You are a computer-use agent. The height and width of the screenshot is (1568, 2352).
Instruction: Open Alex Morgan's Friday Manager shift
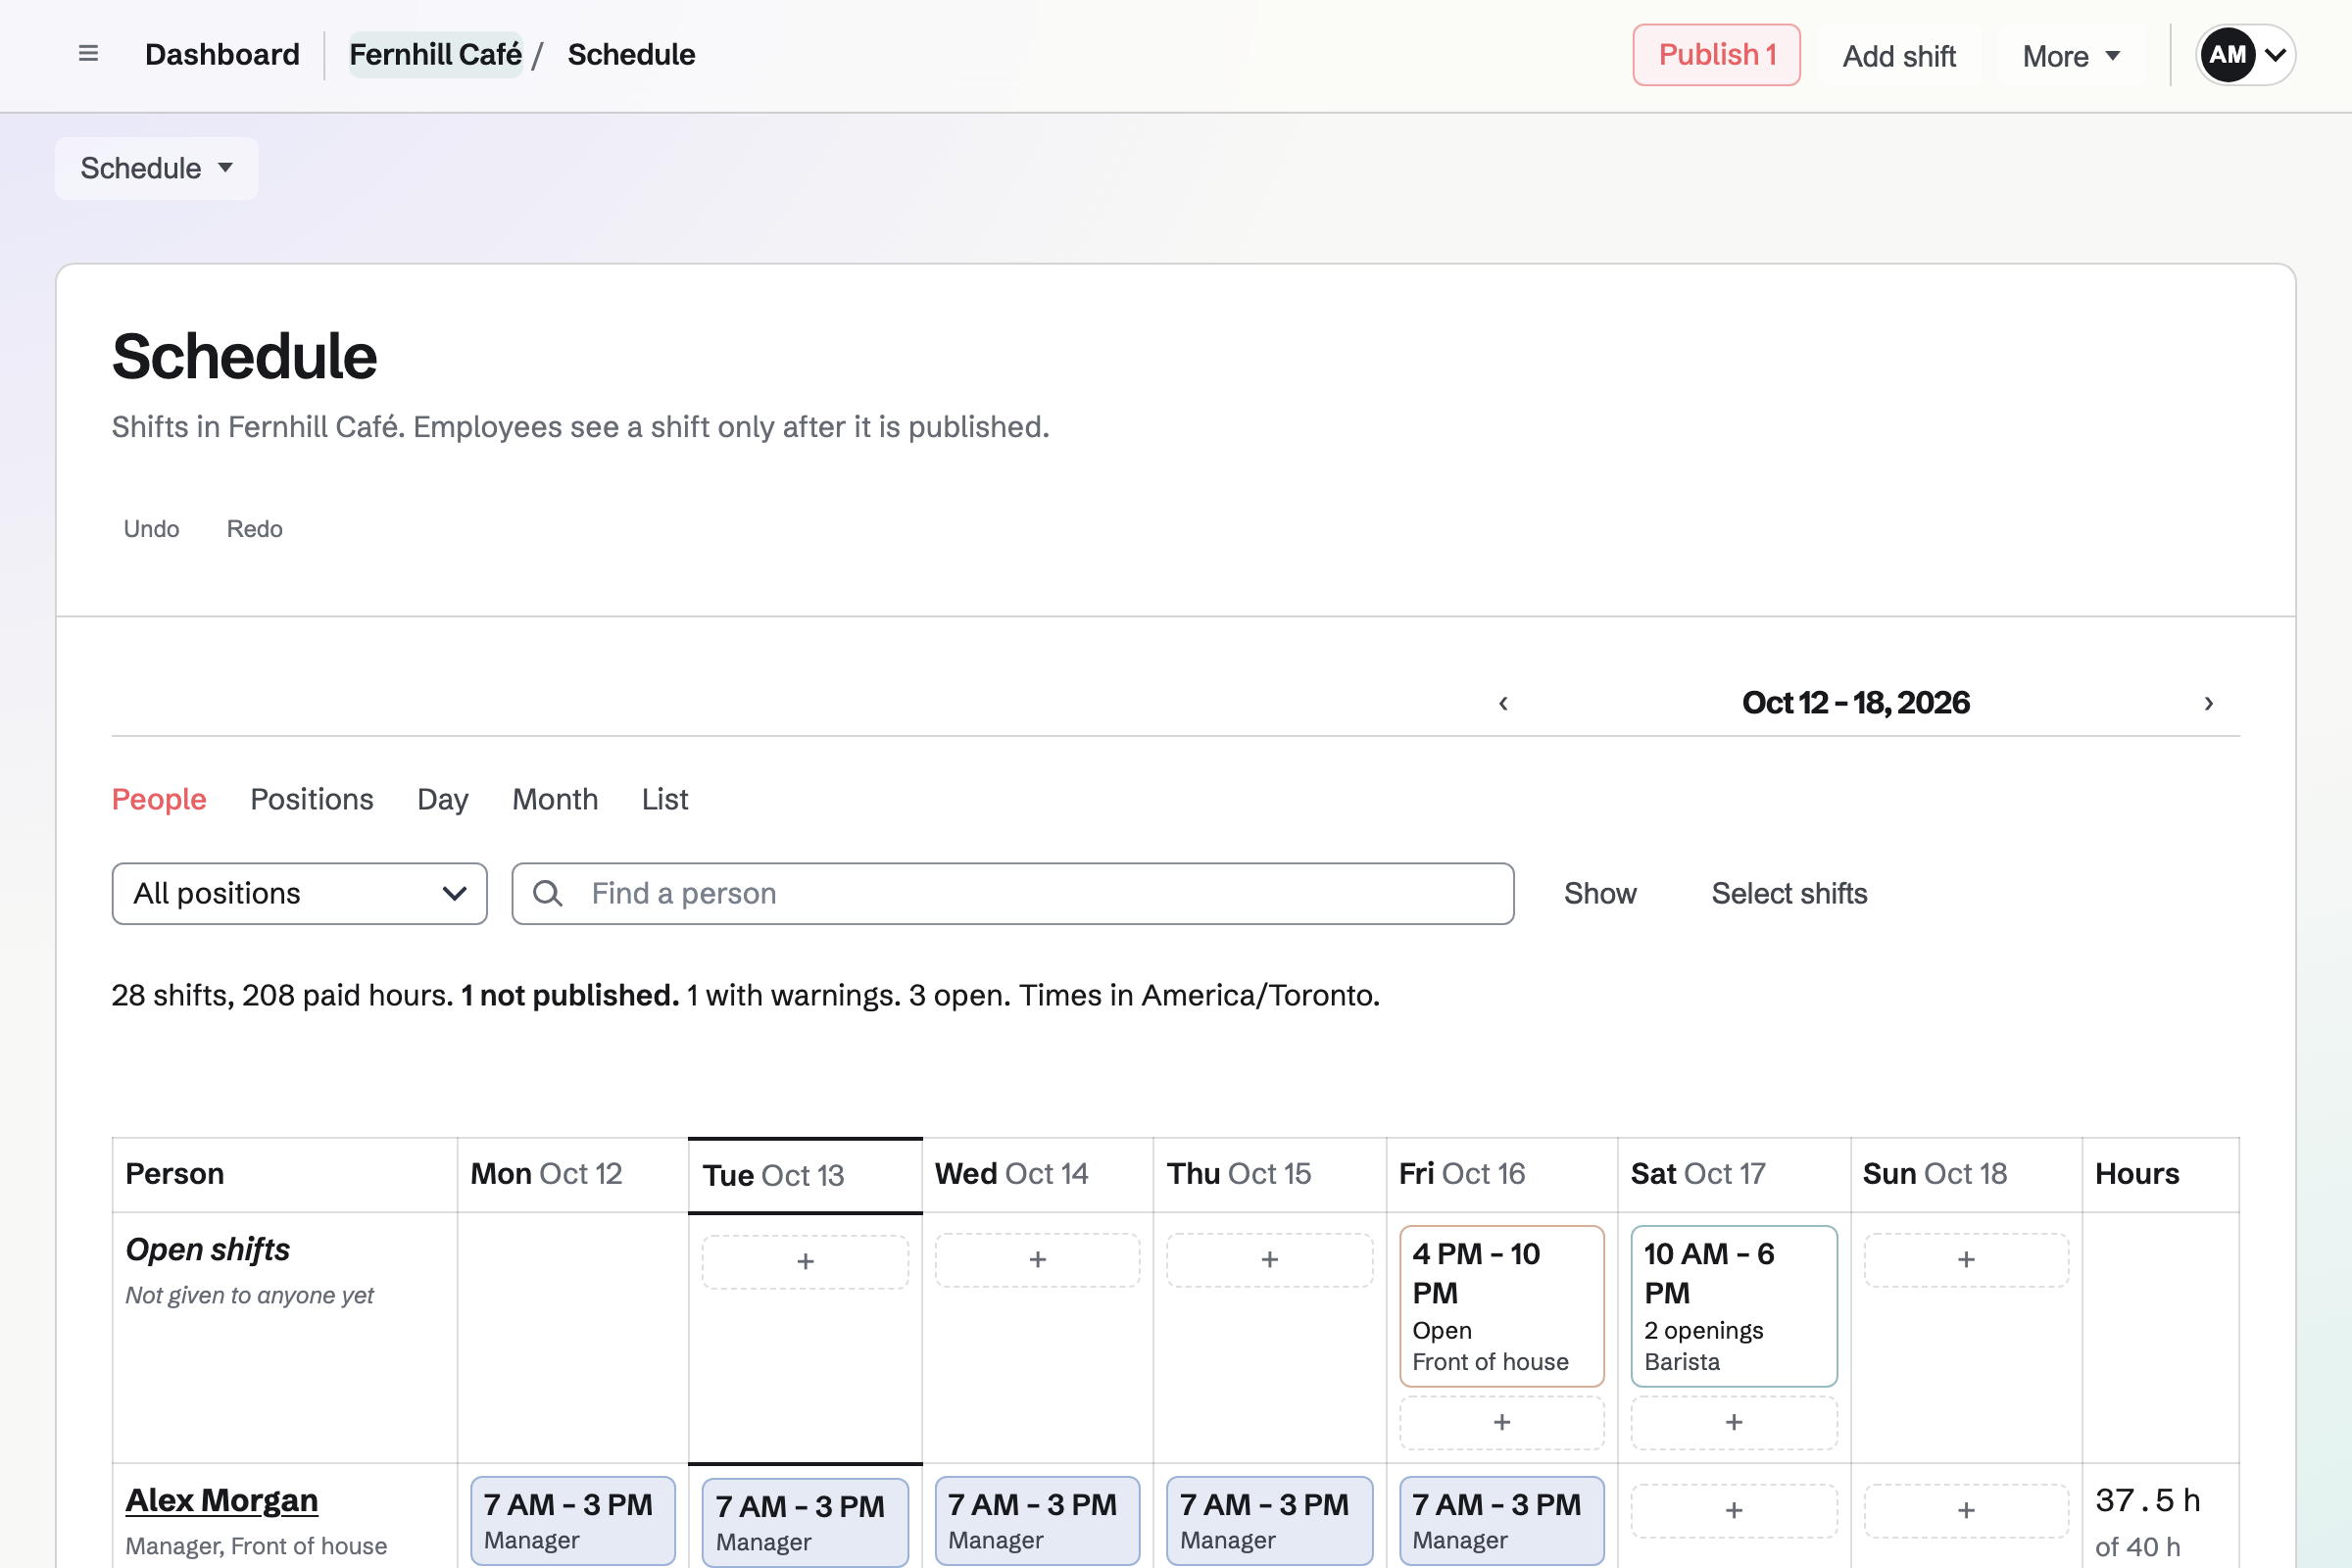point(1502,1520)
